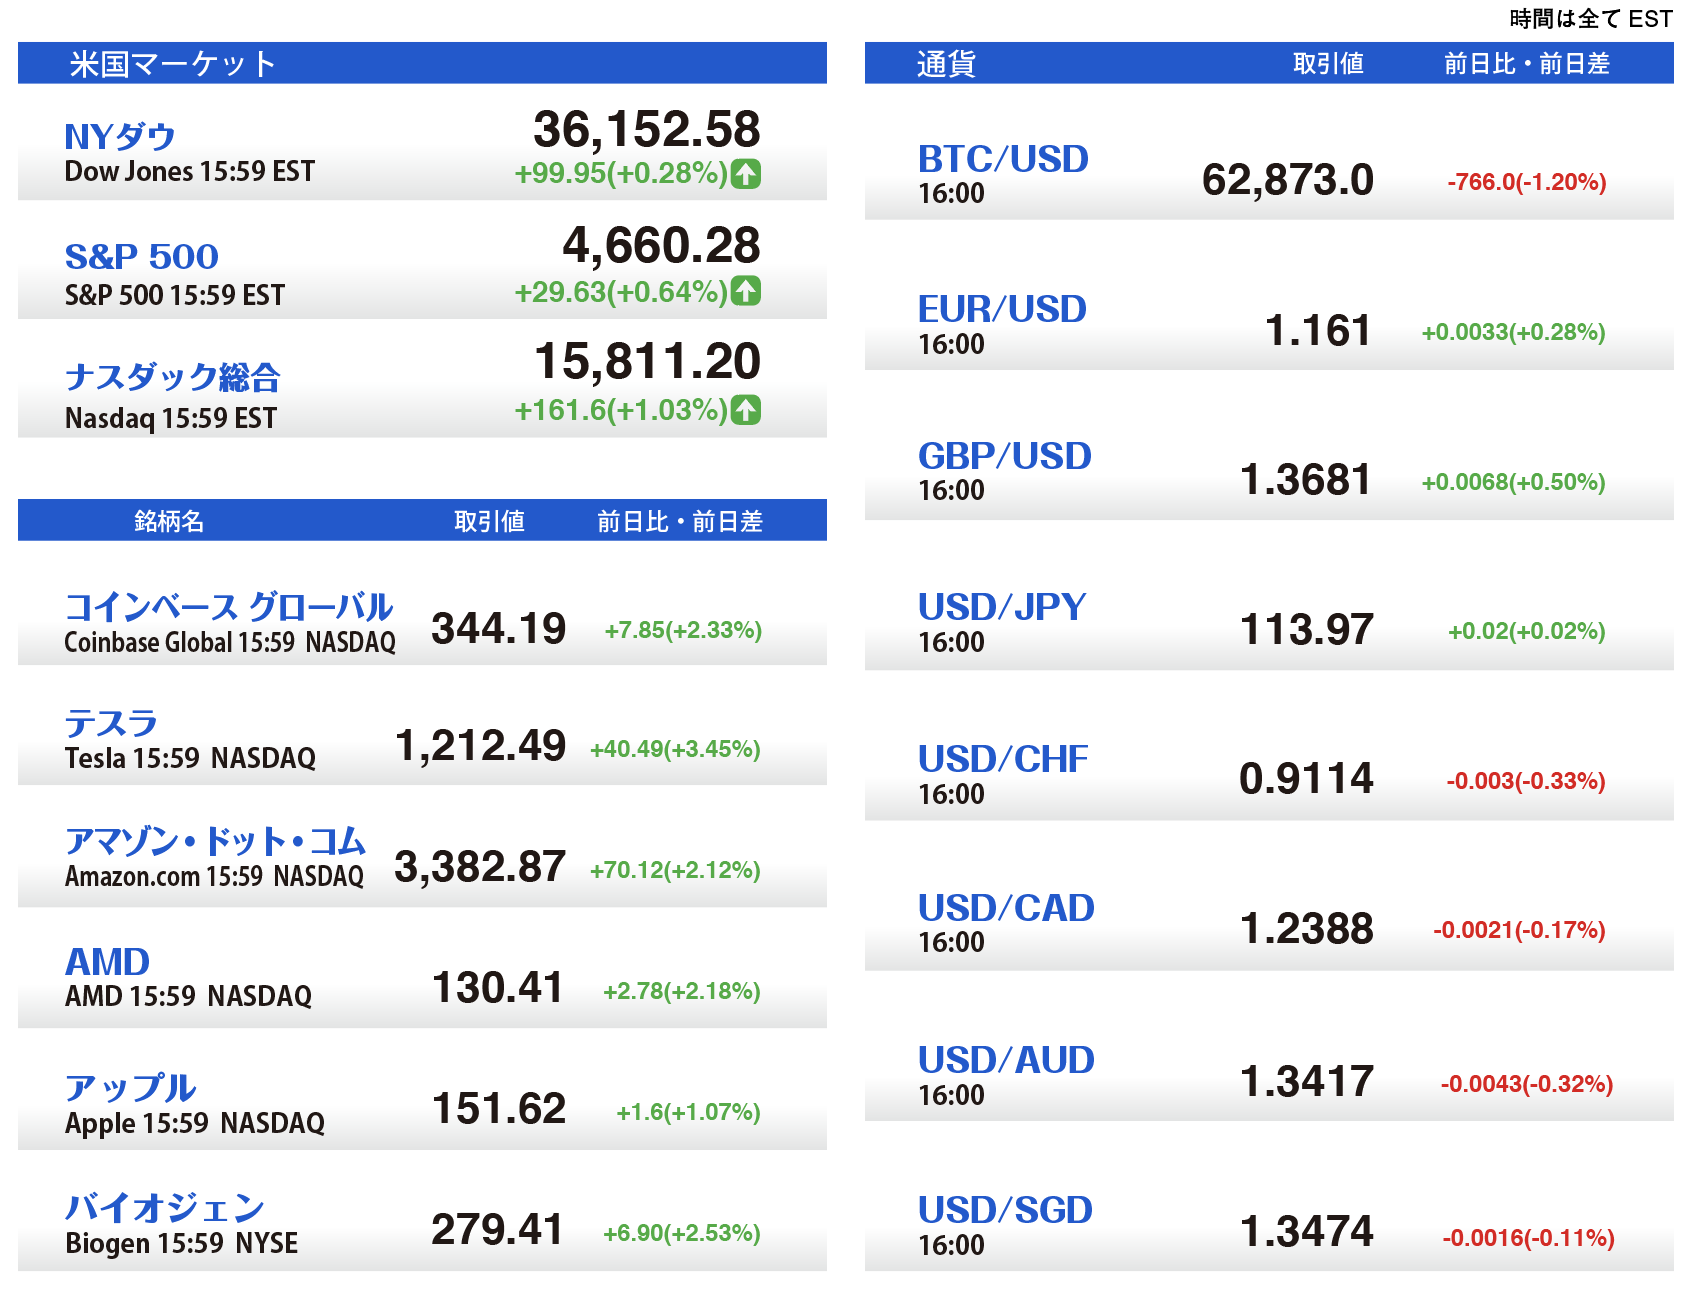Open the NYダウ index link
1696x1292 pixels.
click(120, 136)
